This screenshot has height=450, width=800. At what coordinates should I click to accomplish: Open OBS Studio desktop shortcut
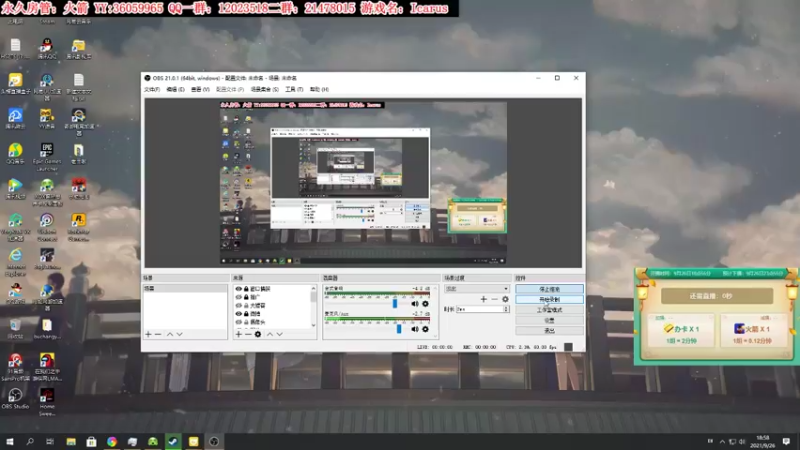15,399
